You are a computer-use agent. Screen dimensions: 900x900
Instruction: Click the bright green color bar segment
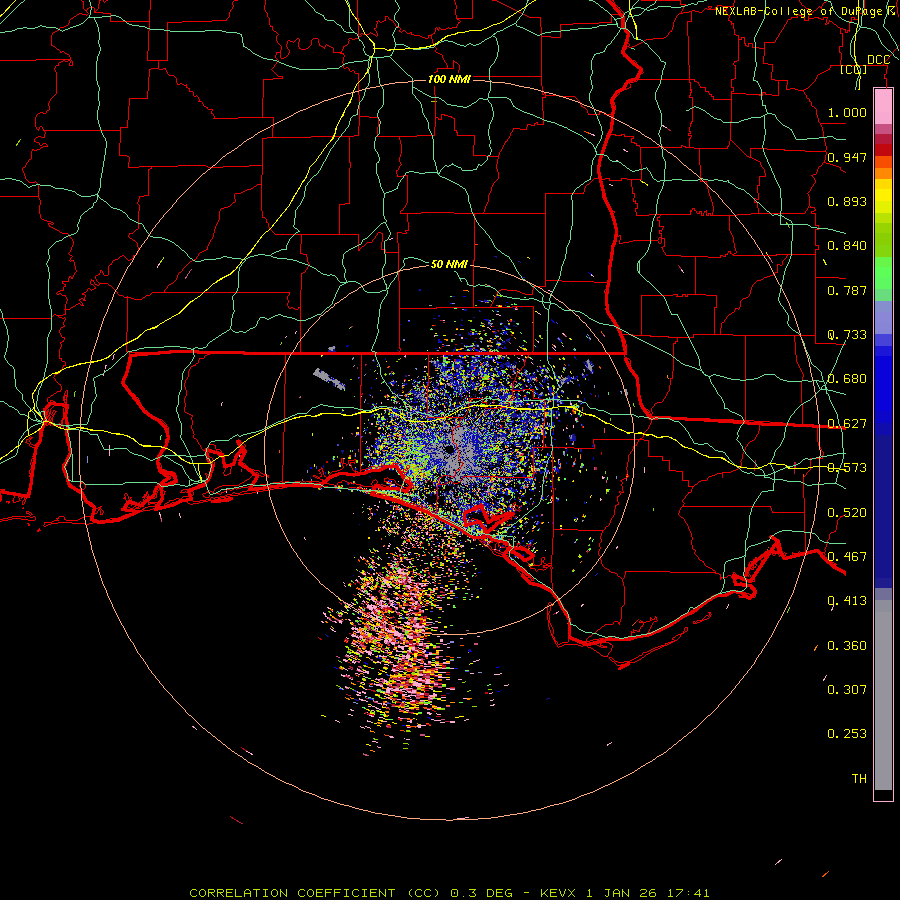tap(883, 273)
